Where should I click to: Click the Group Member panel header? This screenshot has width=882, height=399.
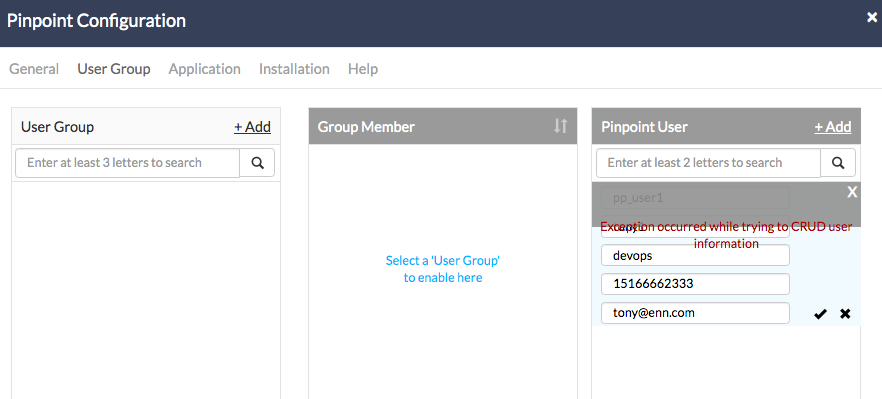click(443, 126)
